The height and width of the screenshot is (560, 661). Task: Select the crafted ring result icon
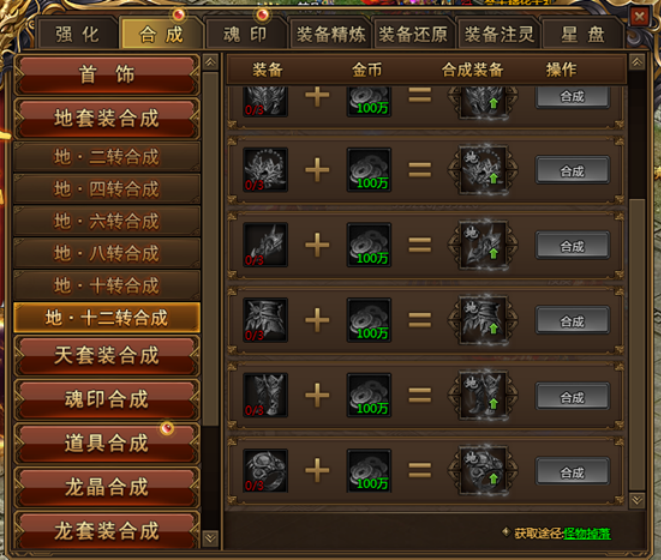pyautogui.click(x=483, y=470)
